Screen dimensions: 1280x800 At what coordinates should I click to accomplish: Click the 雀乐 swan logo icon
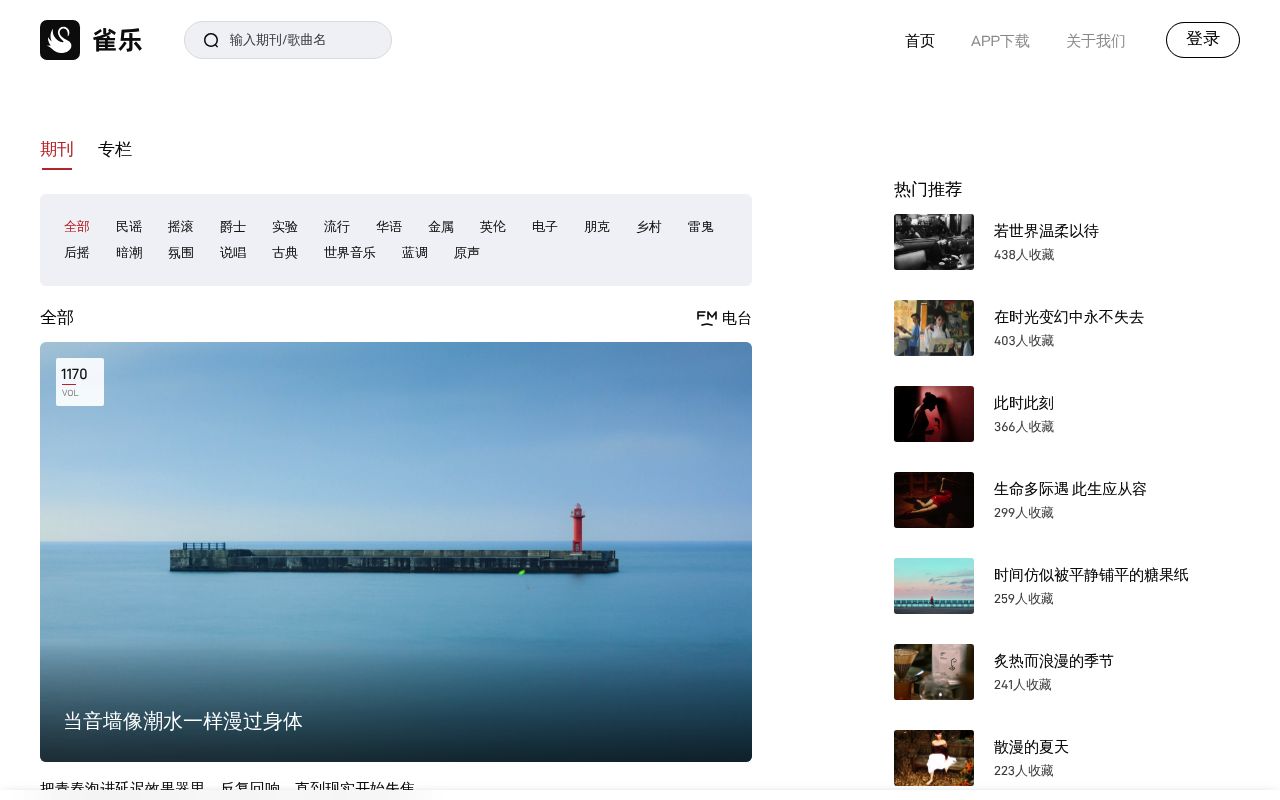click(x=60, y=40)
